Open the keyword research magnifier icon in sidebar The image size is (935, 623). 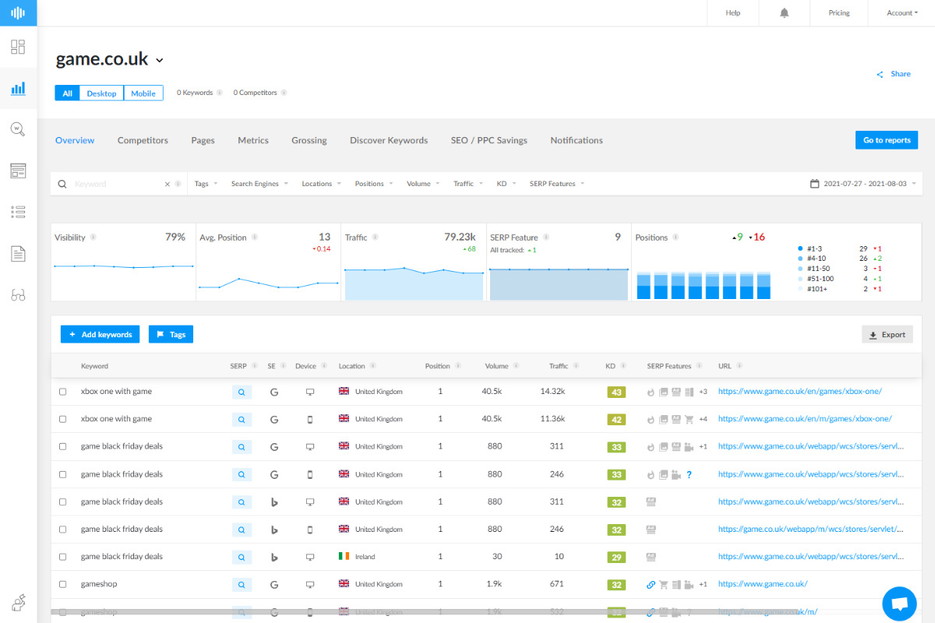(17, 130)
